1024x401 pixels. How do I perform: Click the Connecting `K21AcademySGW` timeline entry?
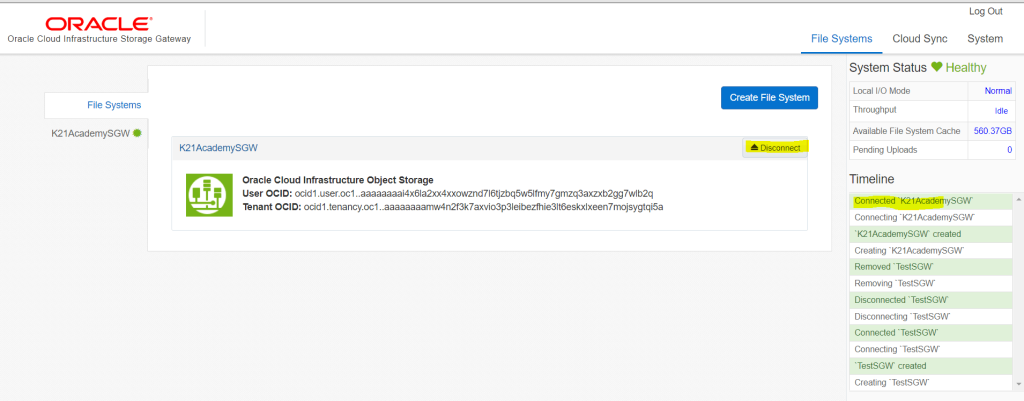coord(931,217)
